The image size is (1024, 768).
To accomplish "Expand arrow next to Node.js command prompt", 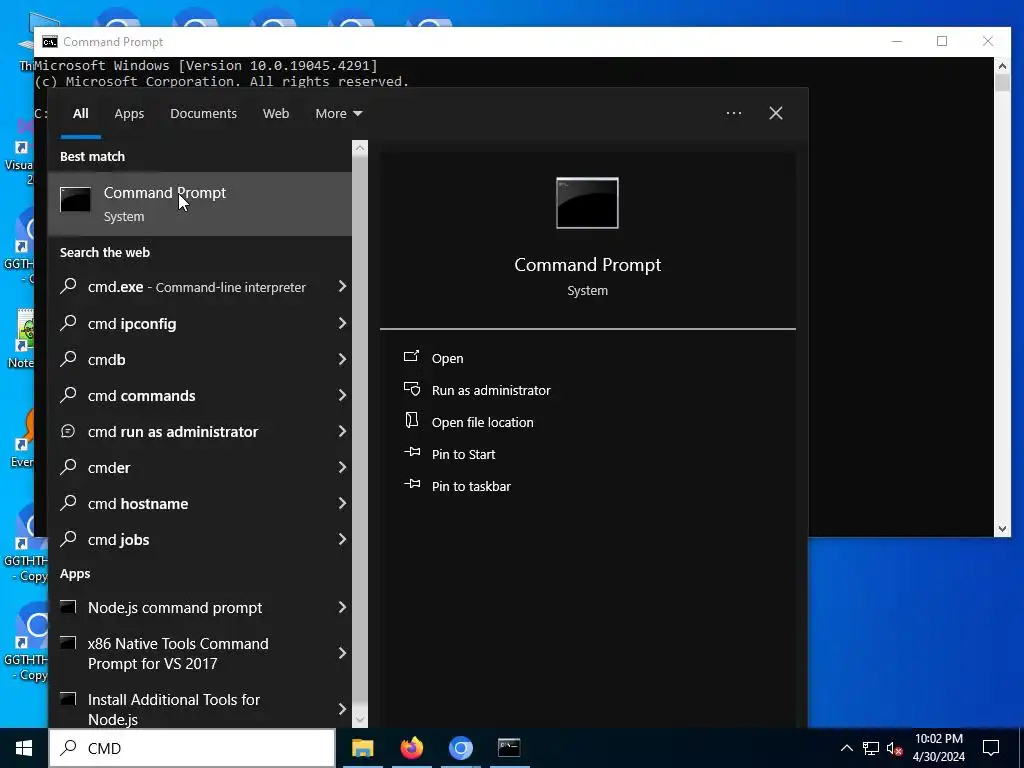I will pyautogui.click(x=342, y=607).
